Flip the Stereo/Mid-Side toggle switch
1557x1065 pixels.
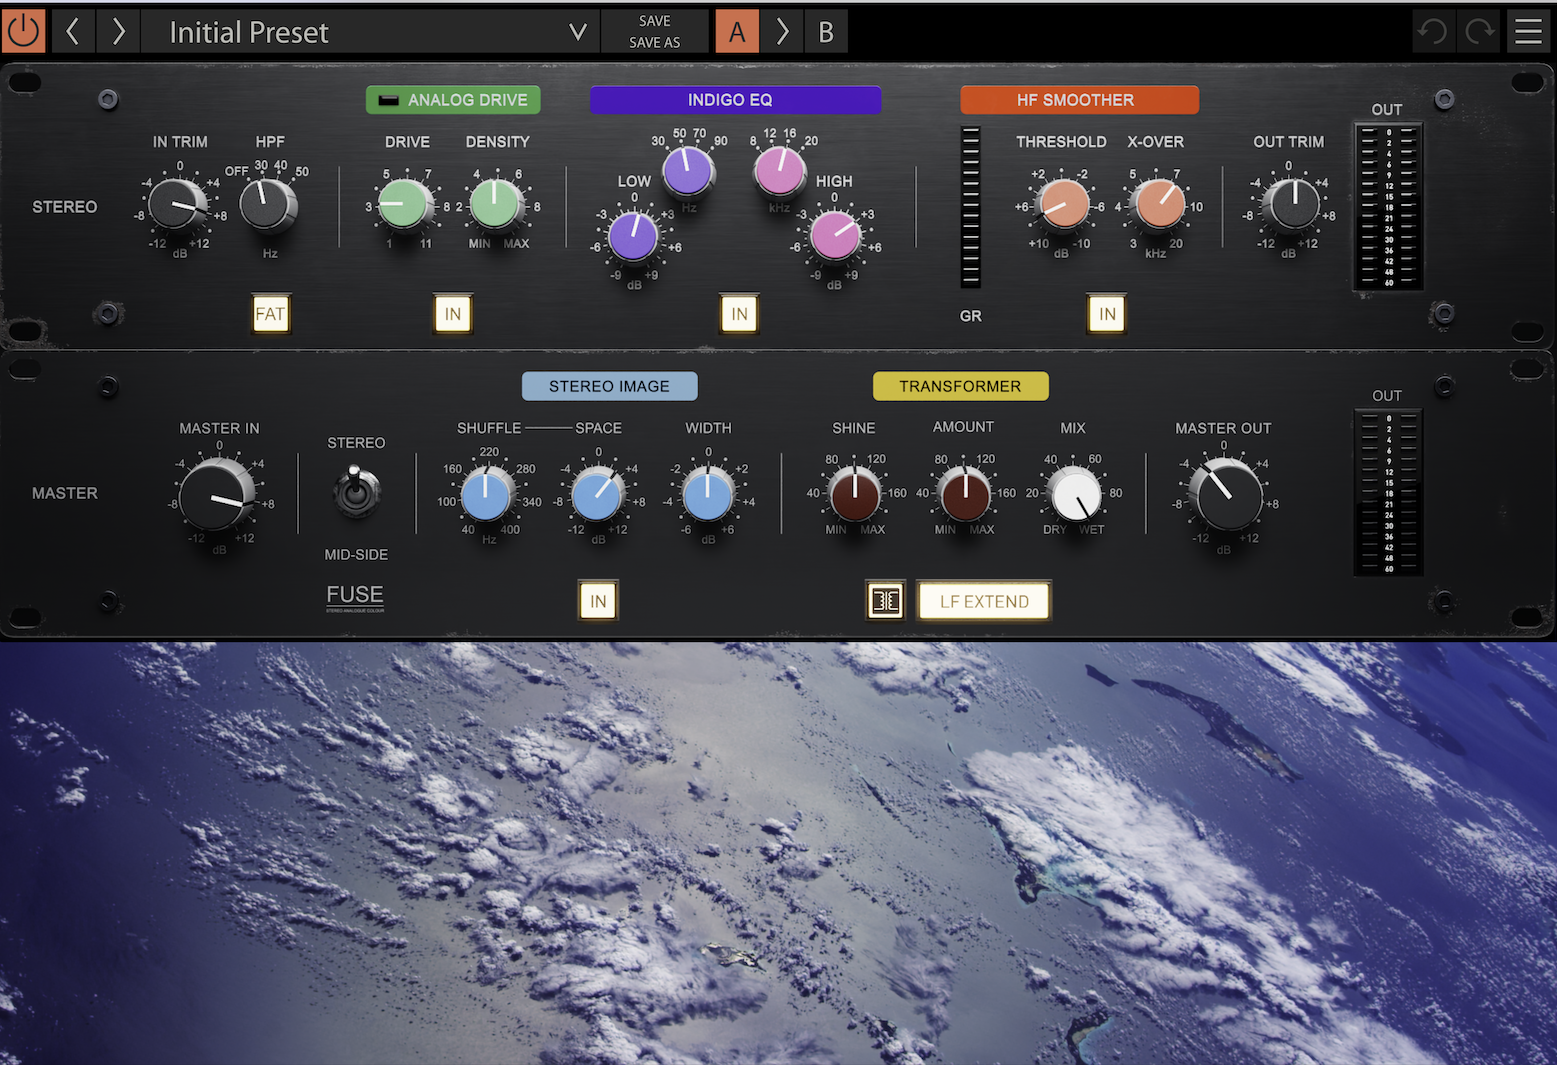coord(356,492)
